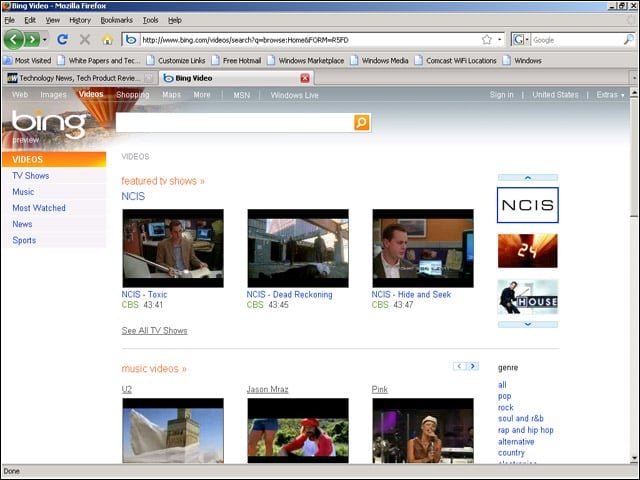Open the Tools menu
The width and height of the screenshot is (640, 480).
tap(150, 20)
